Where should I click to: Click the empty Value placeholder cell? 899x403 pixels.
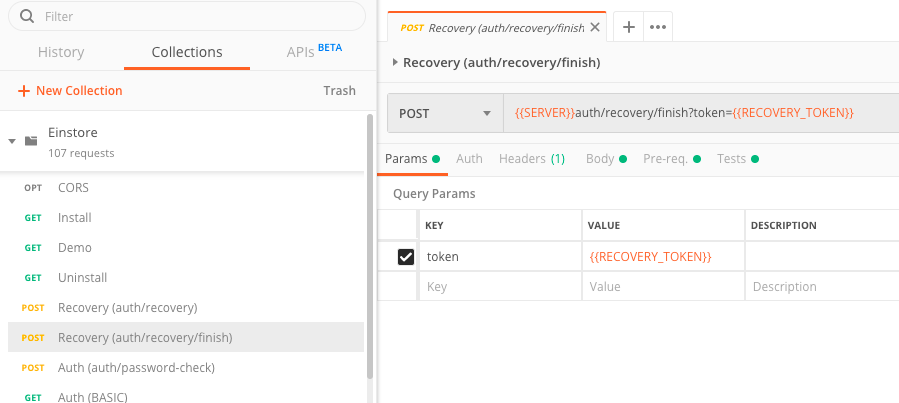pos(663,287)
